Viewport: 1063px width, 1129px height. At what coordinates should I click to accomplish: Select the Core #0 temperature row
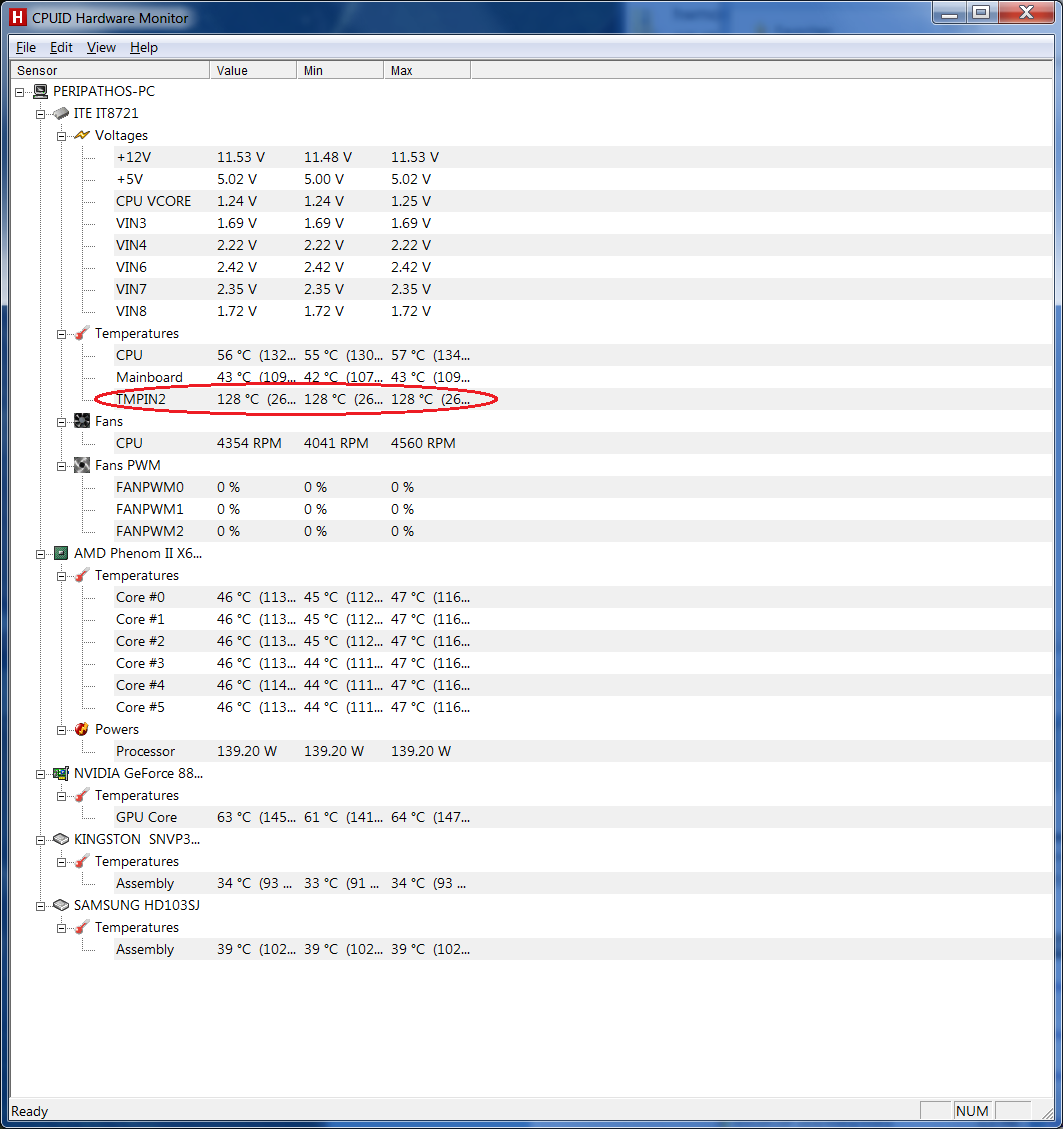tap(583, 597)
